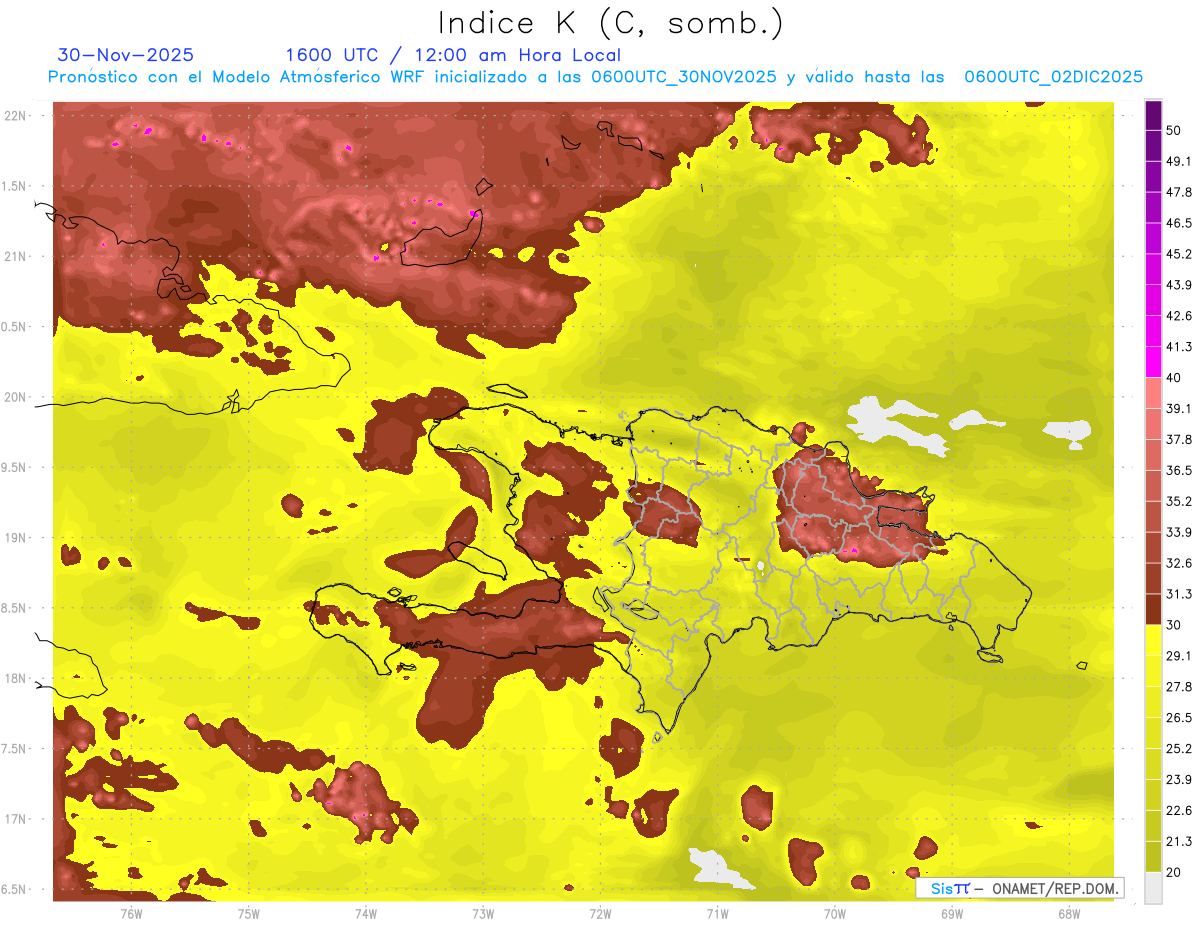Click the "36.5" colorbar value
Screen dimensions: 1200x927
(x=1178, y=470)
